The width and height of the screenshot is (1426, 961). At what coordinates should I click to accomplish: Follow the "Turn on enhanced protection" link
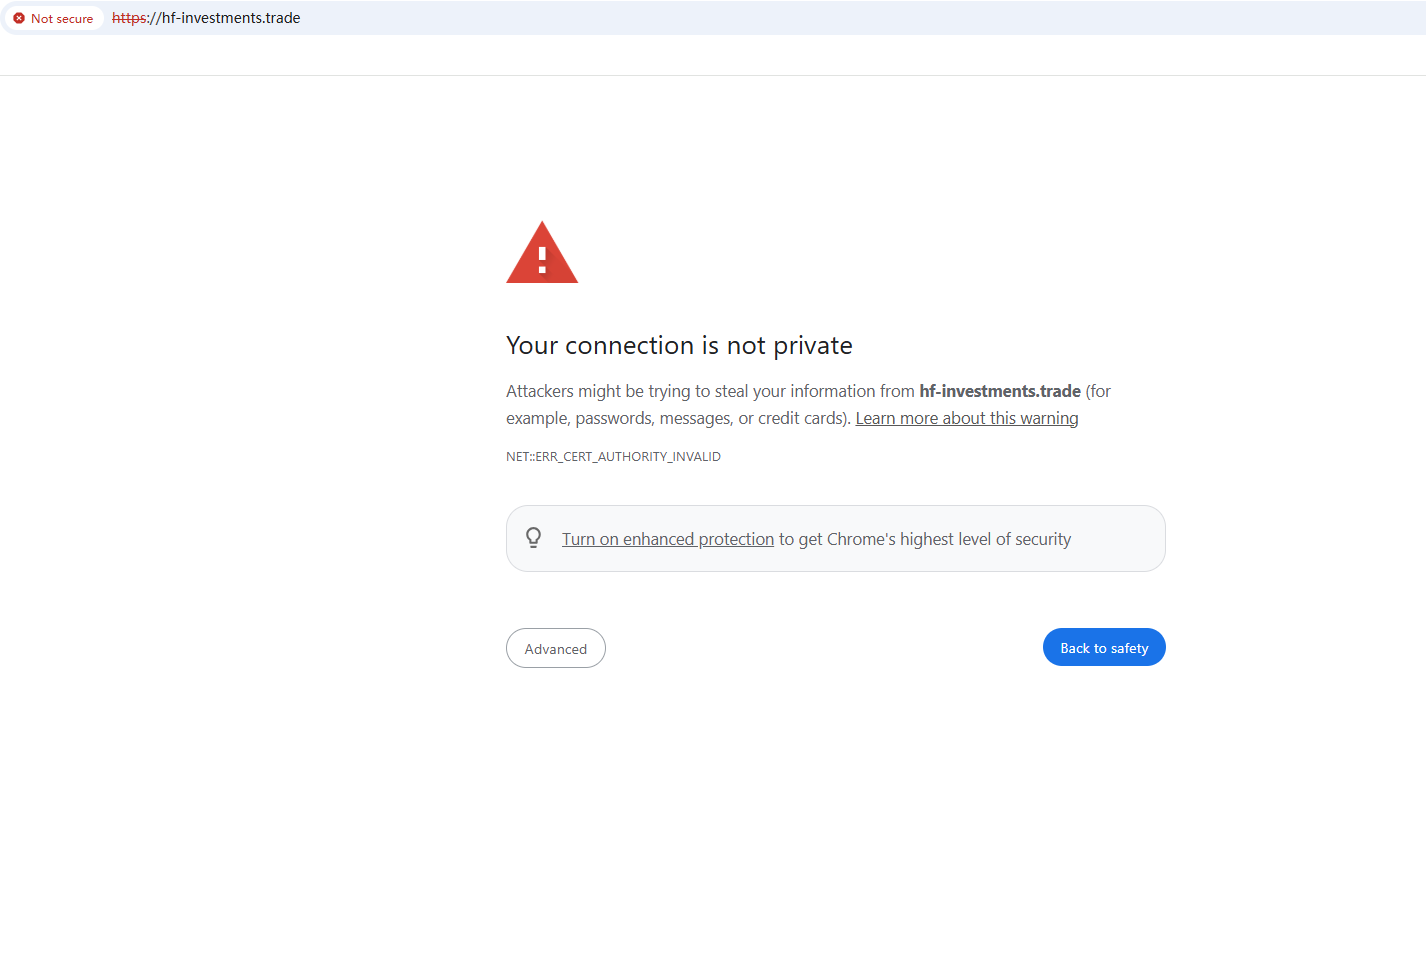pos(667,539)
